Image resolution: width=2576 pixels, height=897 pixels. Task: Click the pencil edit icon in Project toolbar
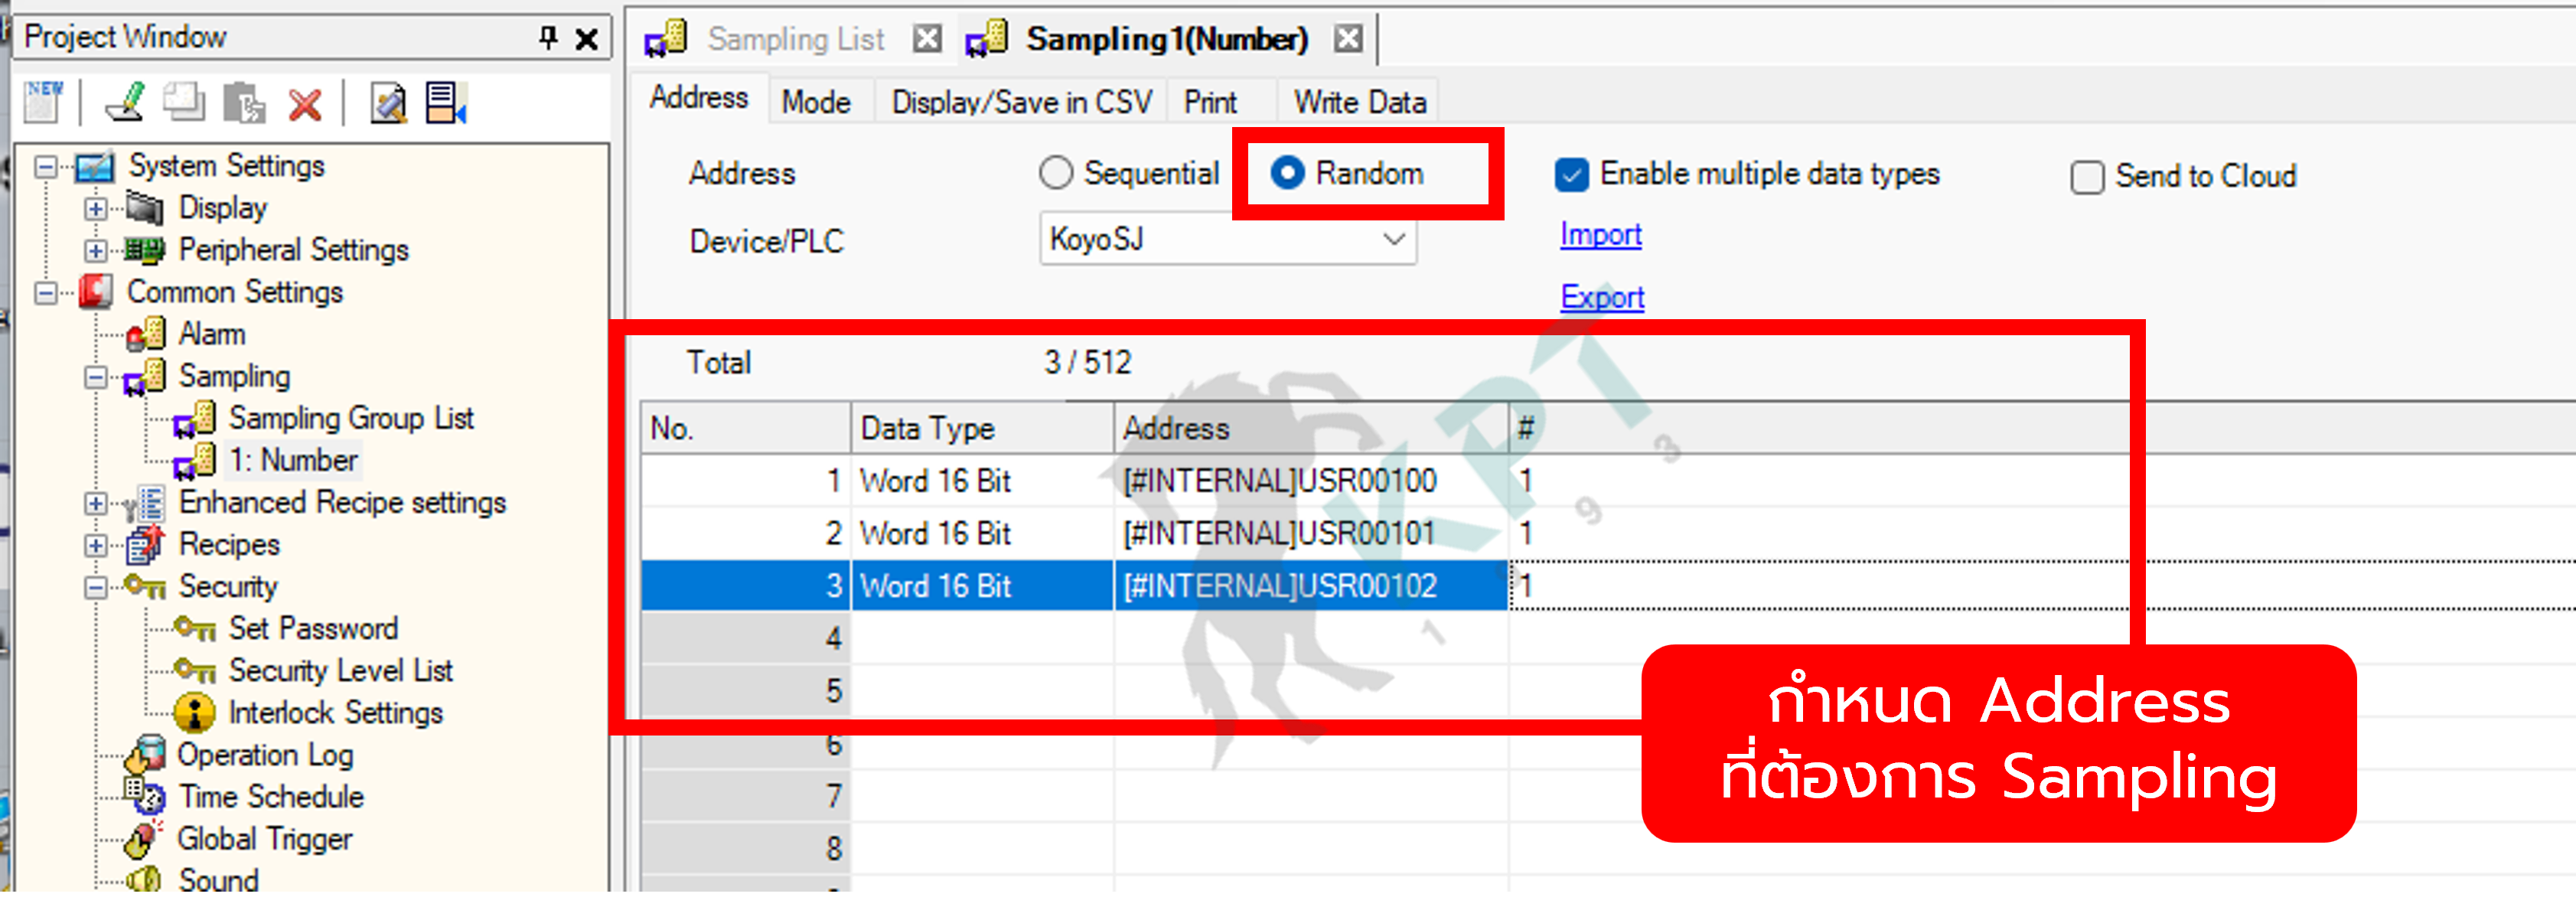tap(126, 102)
